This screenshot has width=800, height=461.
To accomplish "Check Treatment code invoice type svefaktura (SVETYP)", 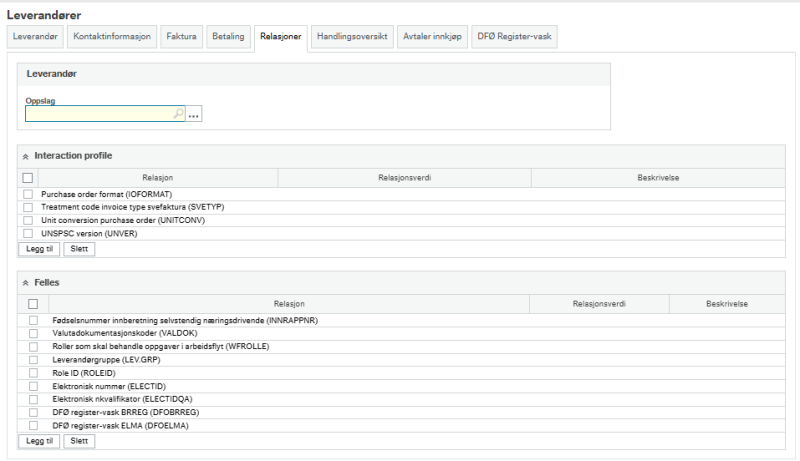I will click(28, 207).
